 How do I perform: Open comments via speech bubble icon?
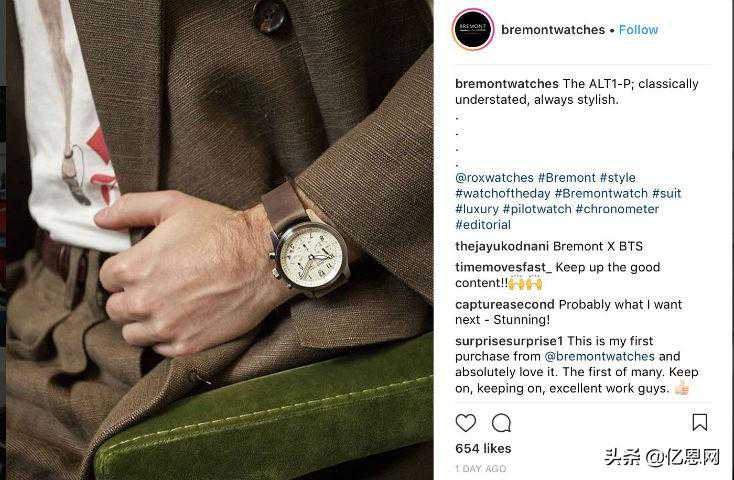click(x=501, y=423)
